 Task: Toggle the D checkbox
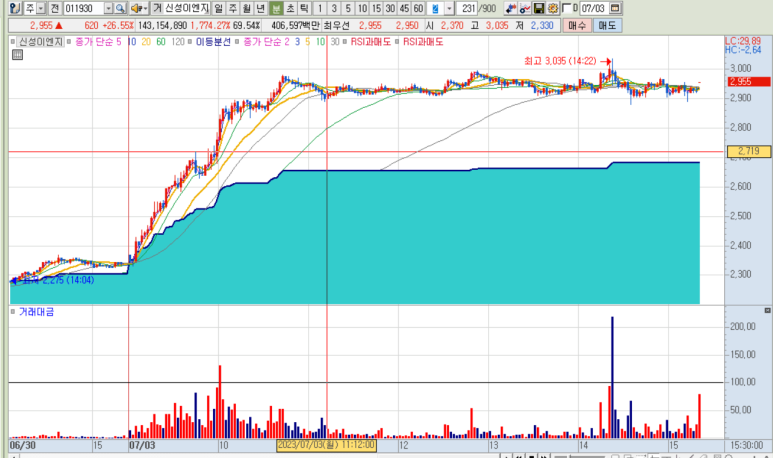(566, 8)
